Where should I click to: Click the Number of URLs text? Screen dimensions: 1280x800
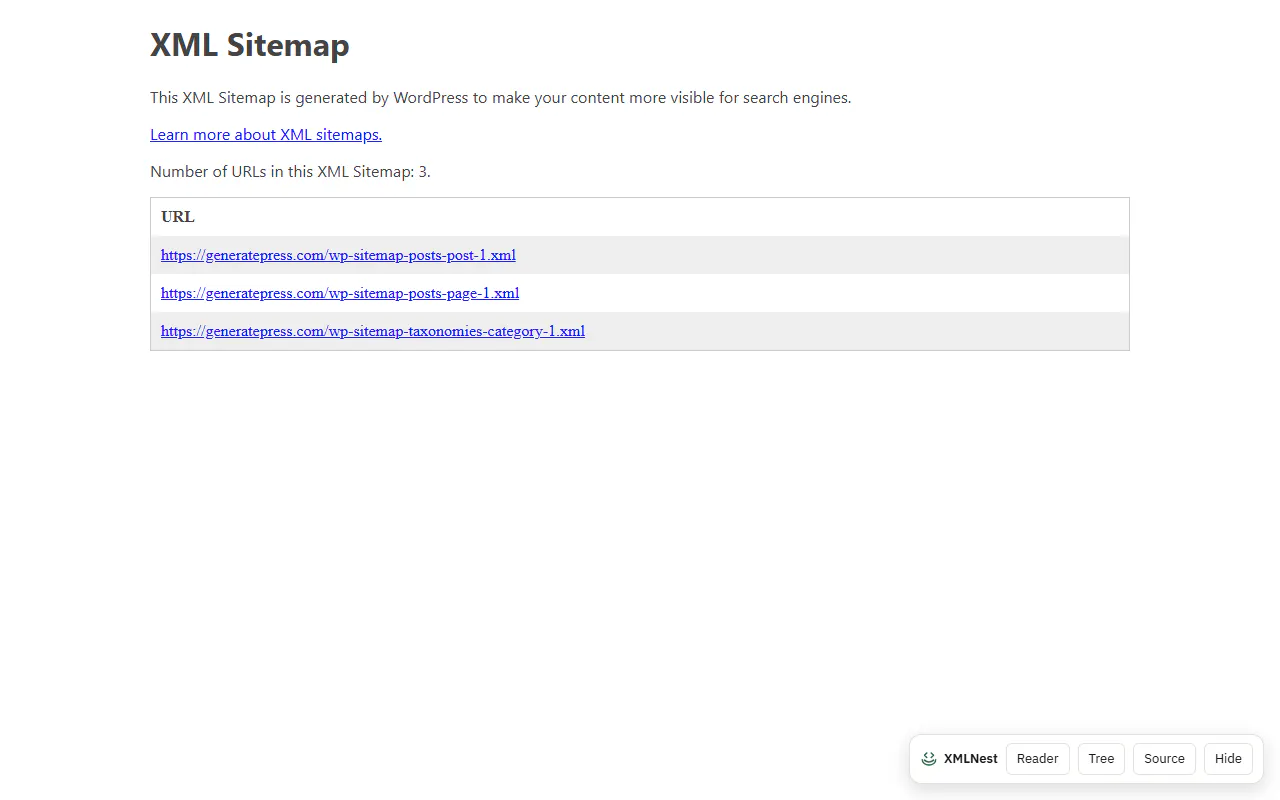290,172
